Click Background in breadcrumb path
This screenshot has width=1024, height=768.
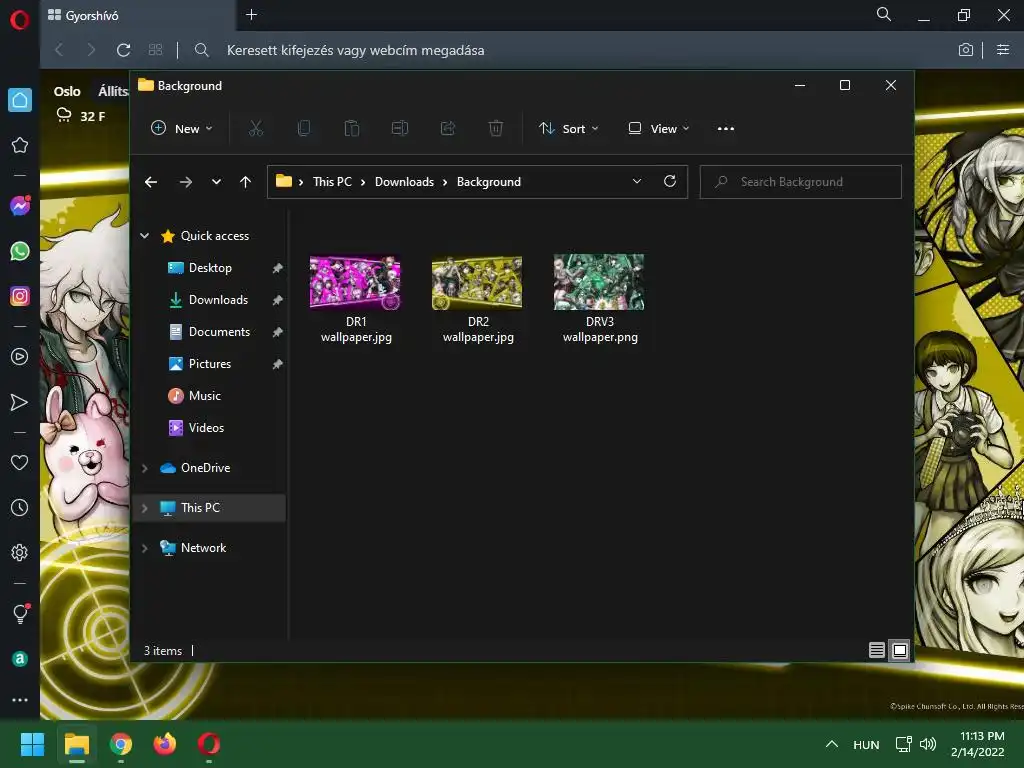click(x=488, y=182)
